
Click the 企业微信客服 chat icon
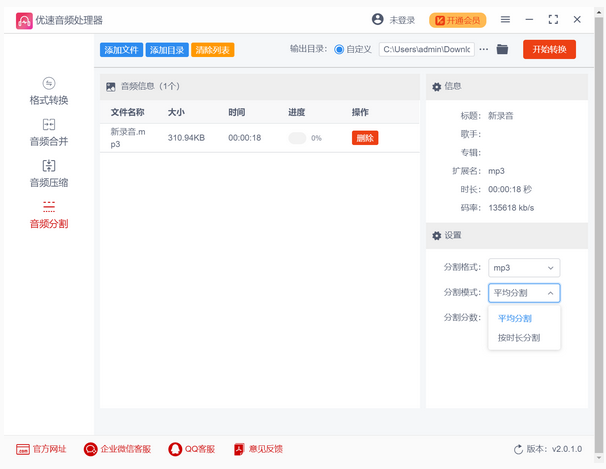click(x=90, y=449)
